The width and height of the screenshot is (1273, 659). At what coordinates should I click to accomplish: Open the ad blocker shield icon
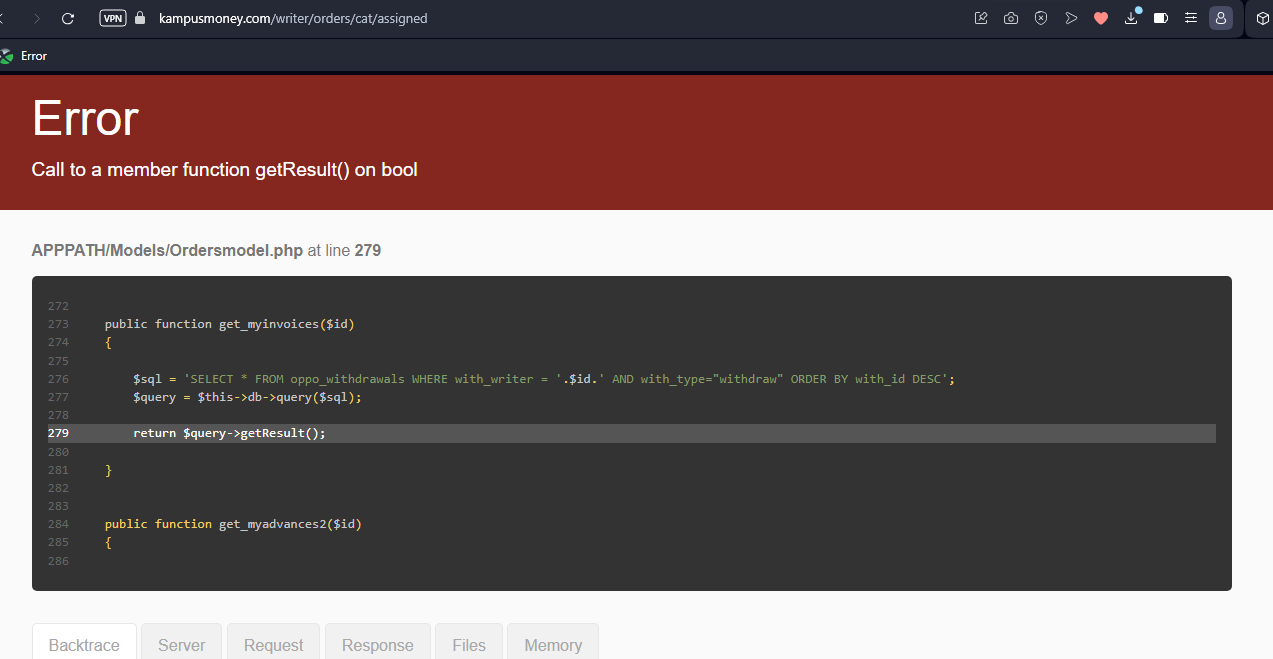[x=1041, y=18]
